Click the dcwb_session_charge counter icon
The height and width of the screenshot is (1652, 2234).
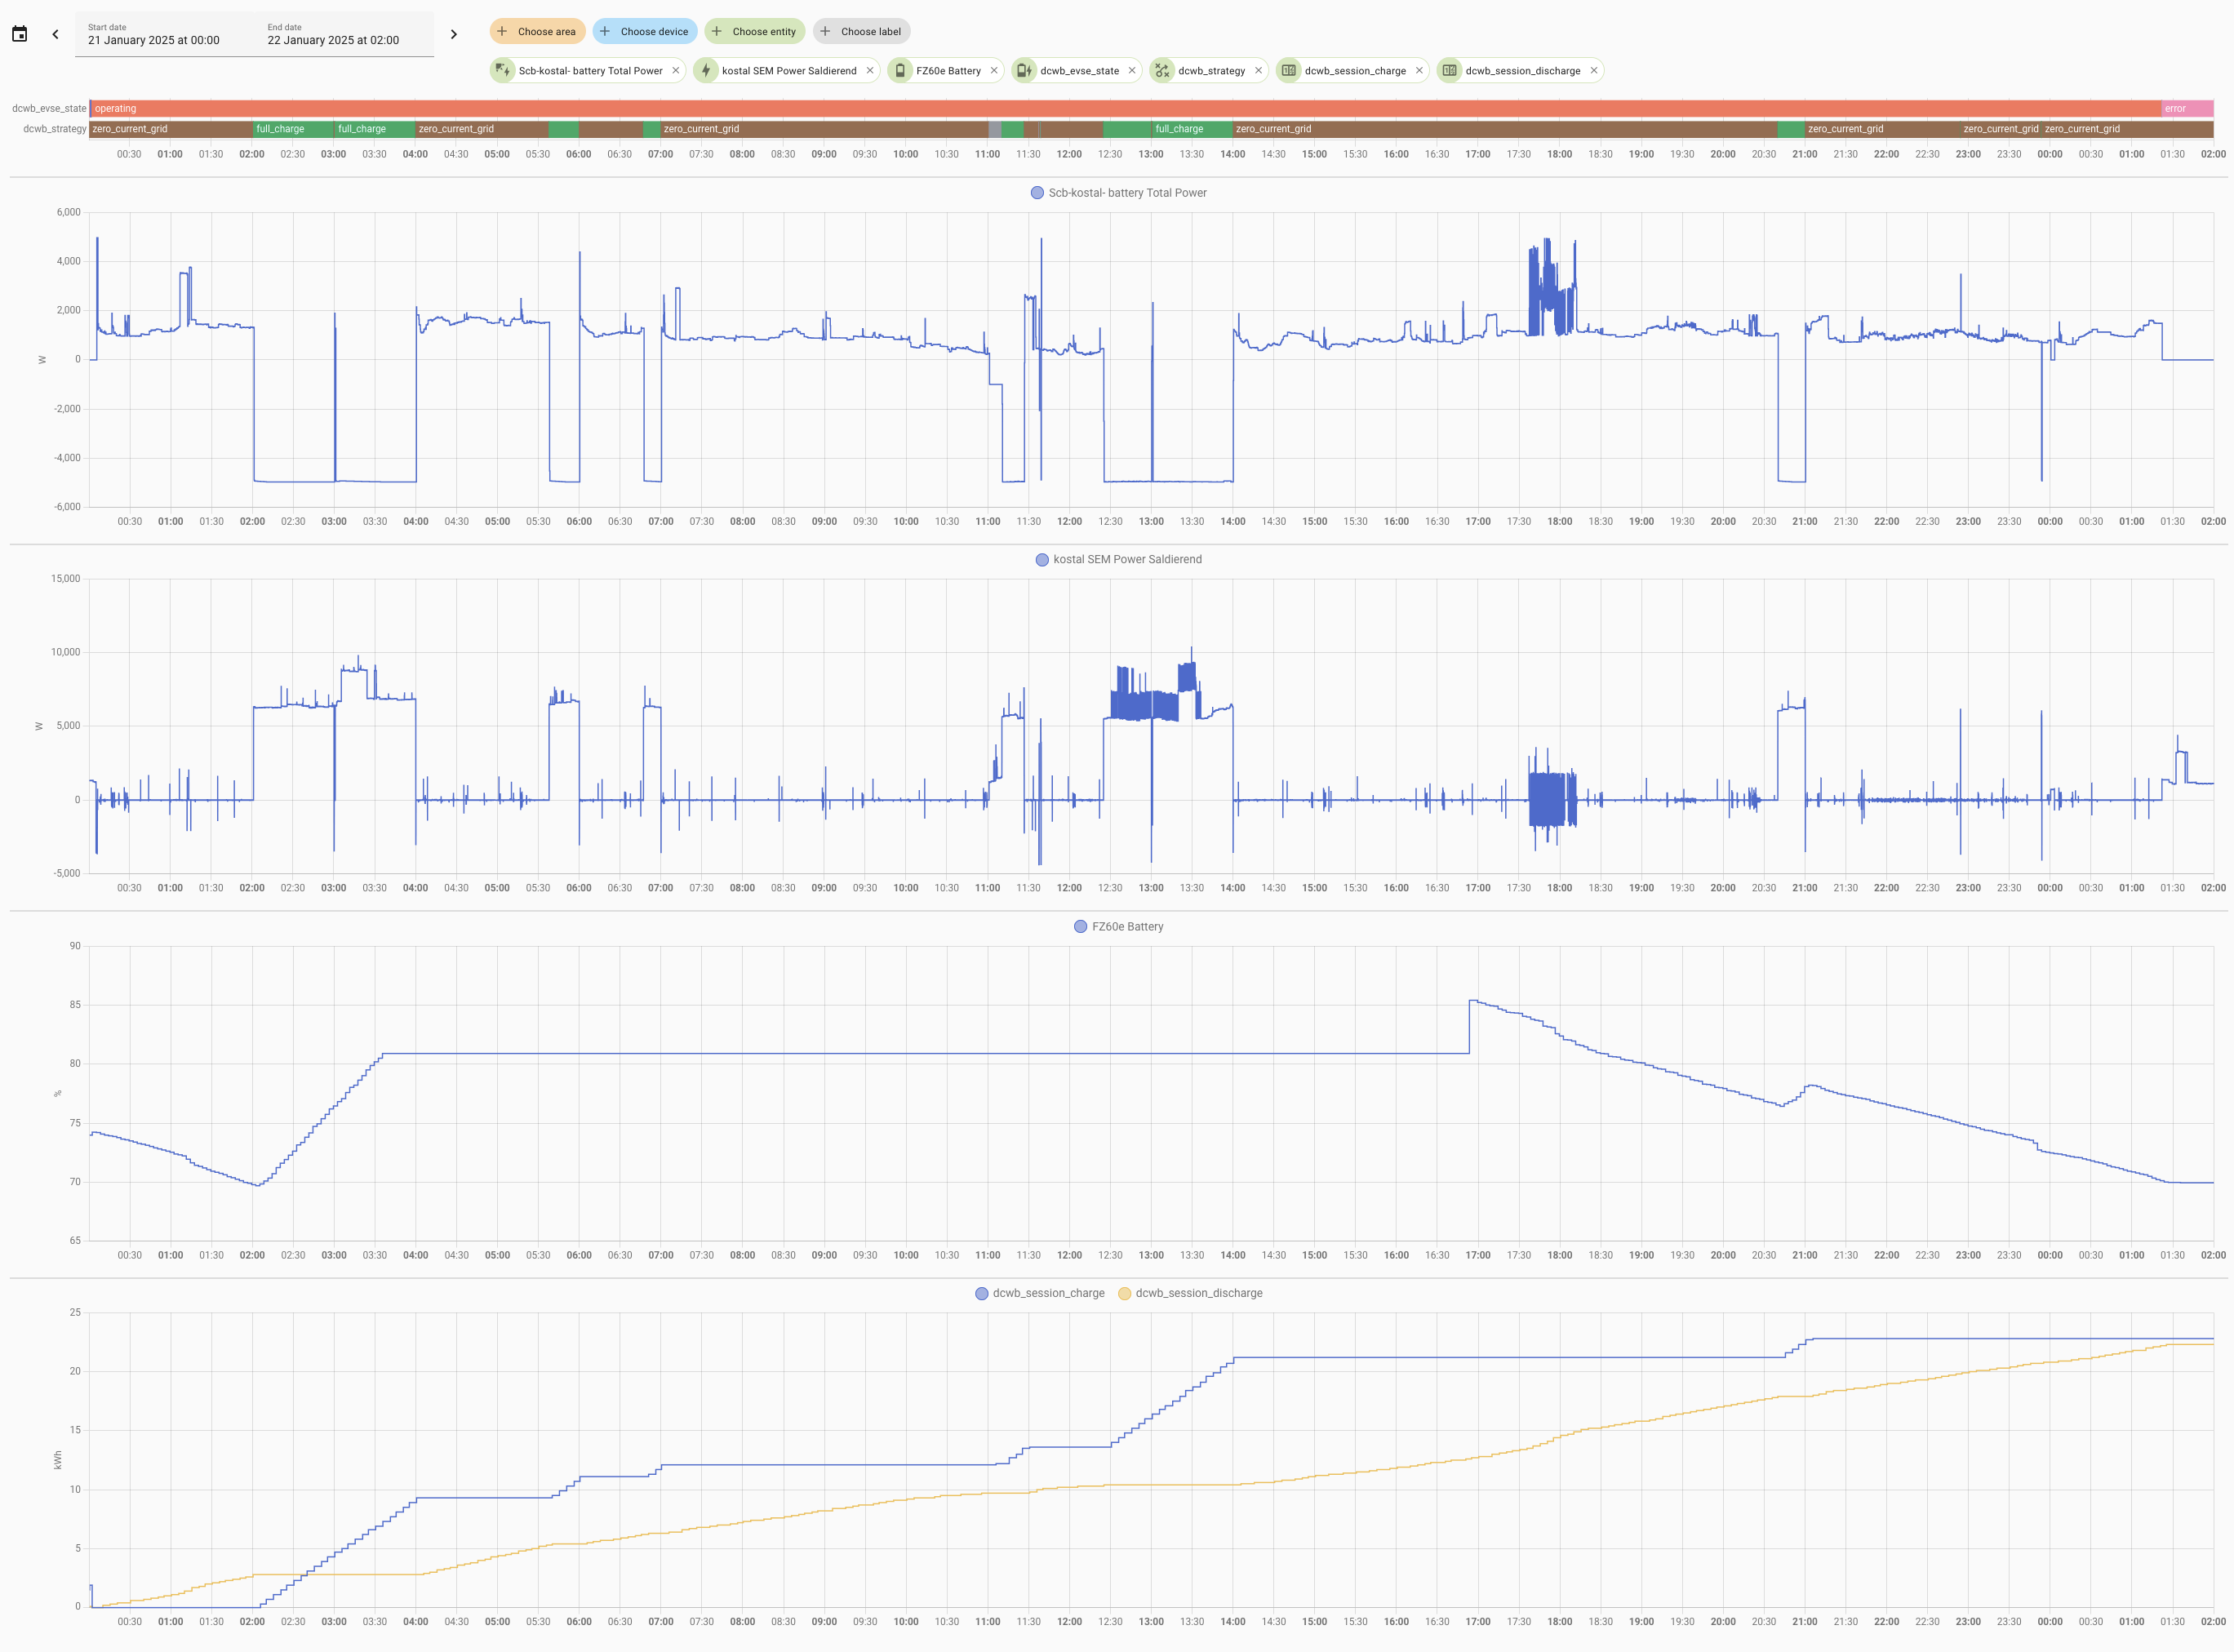1289,71
